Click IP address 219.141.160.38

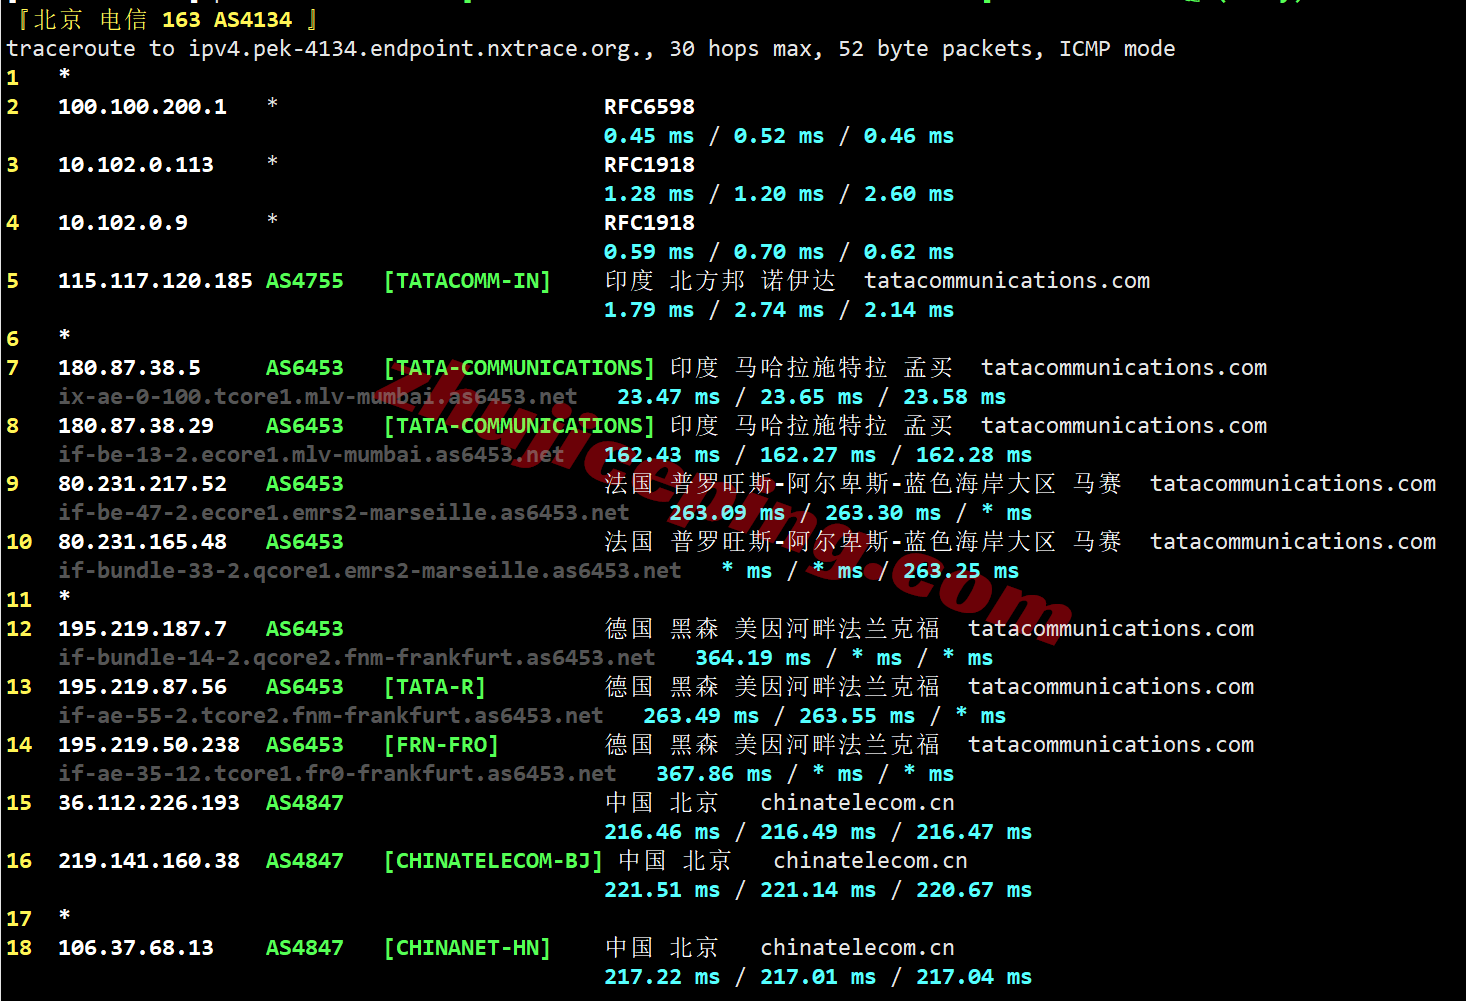pyautogui.click(x=149, y=861)
